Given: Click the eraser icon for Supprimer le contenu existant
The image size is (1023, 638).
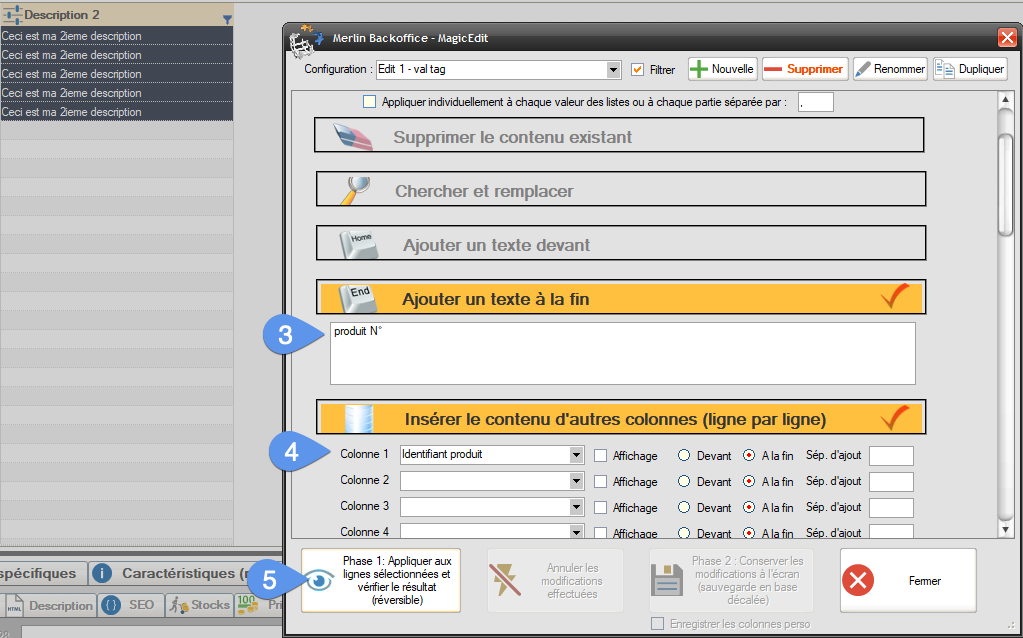Looking at the screenshot, I should pos(350,136).
